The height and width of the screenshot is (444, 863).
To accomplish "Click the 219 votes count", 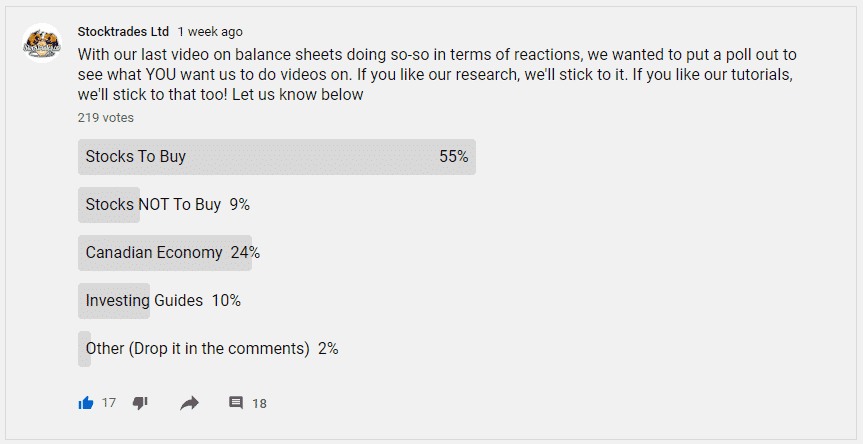I will tap(106, 118).
